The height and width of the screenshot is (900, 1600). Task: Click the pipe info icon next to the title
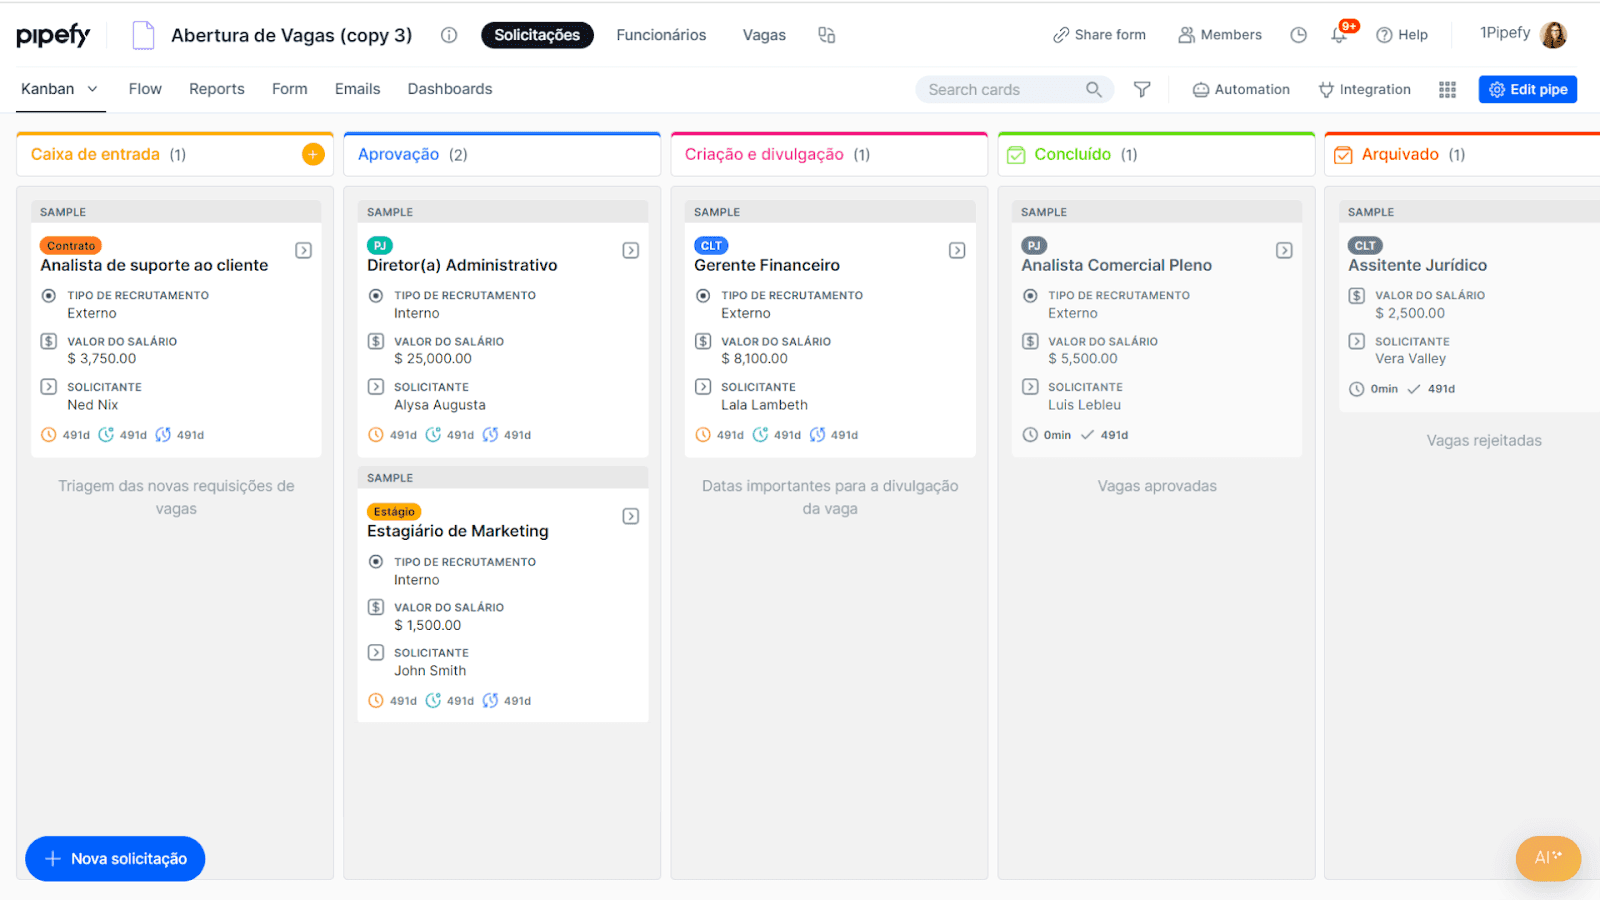point(449,35)
